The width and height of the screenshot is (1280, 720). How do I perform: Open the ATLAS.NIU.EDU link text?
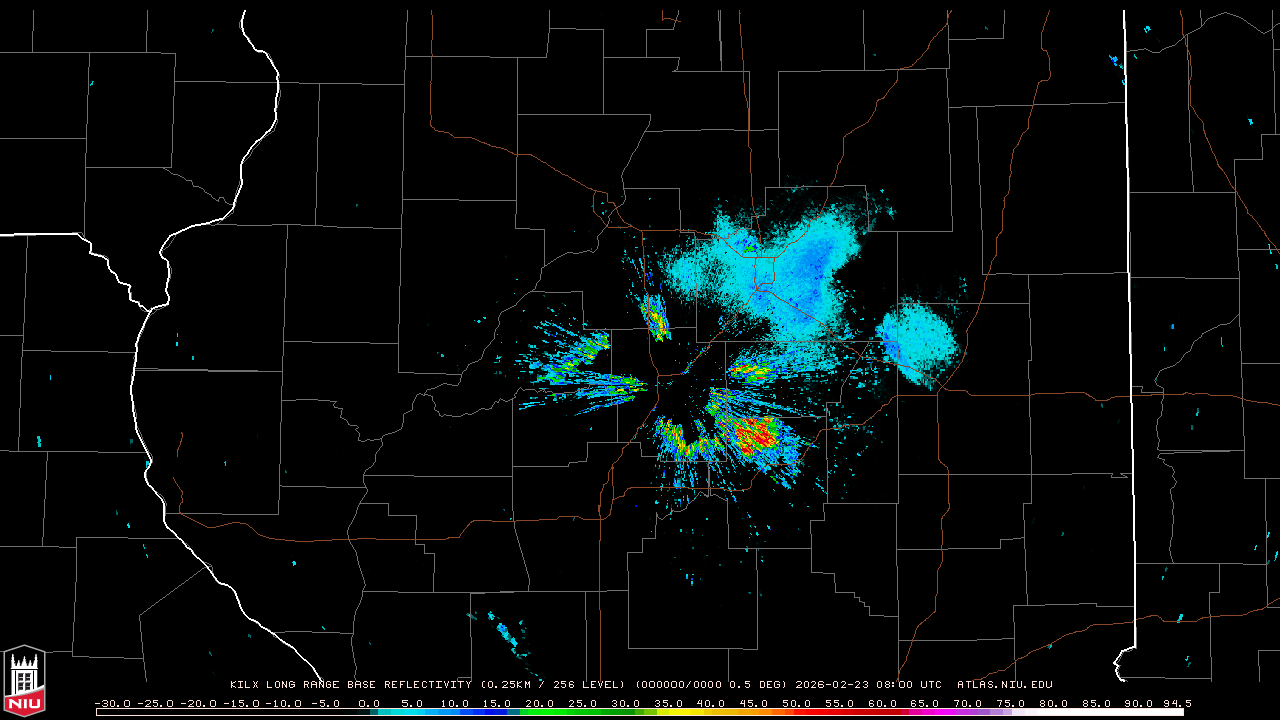coord(1004,685)
